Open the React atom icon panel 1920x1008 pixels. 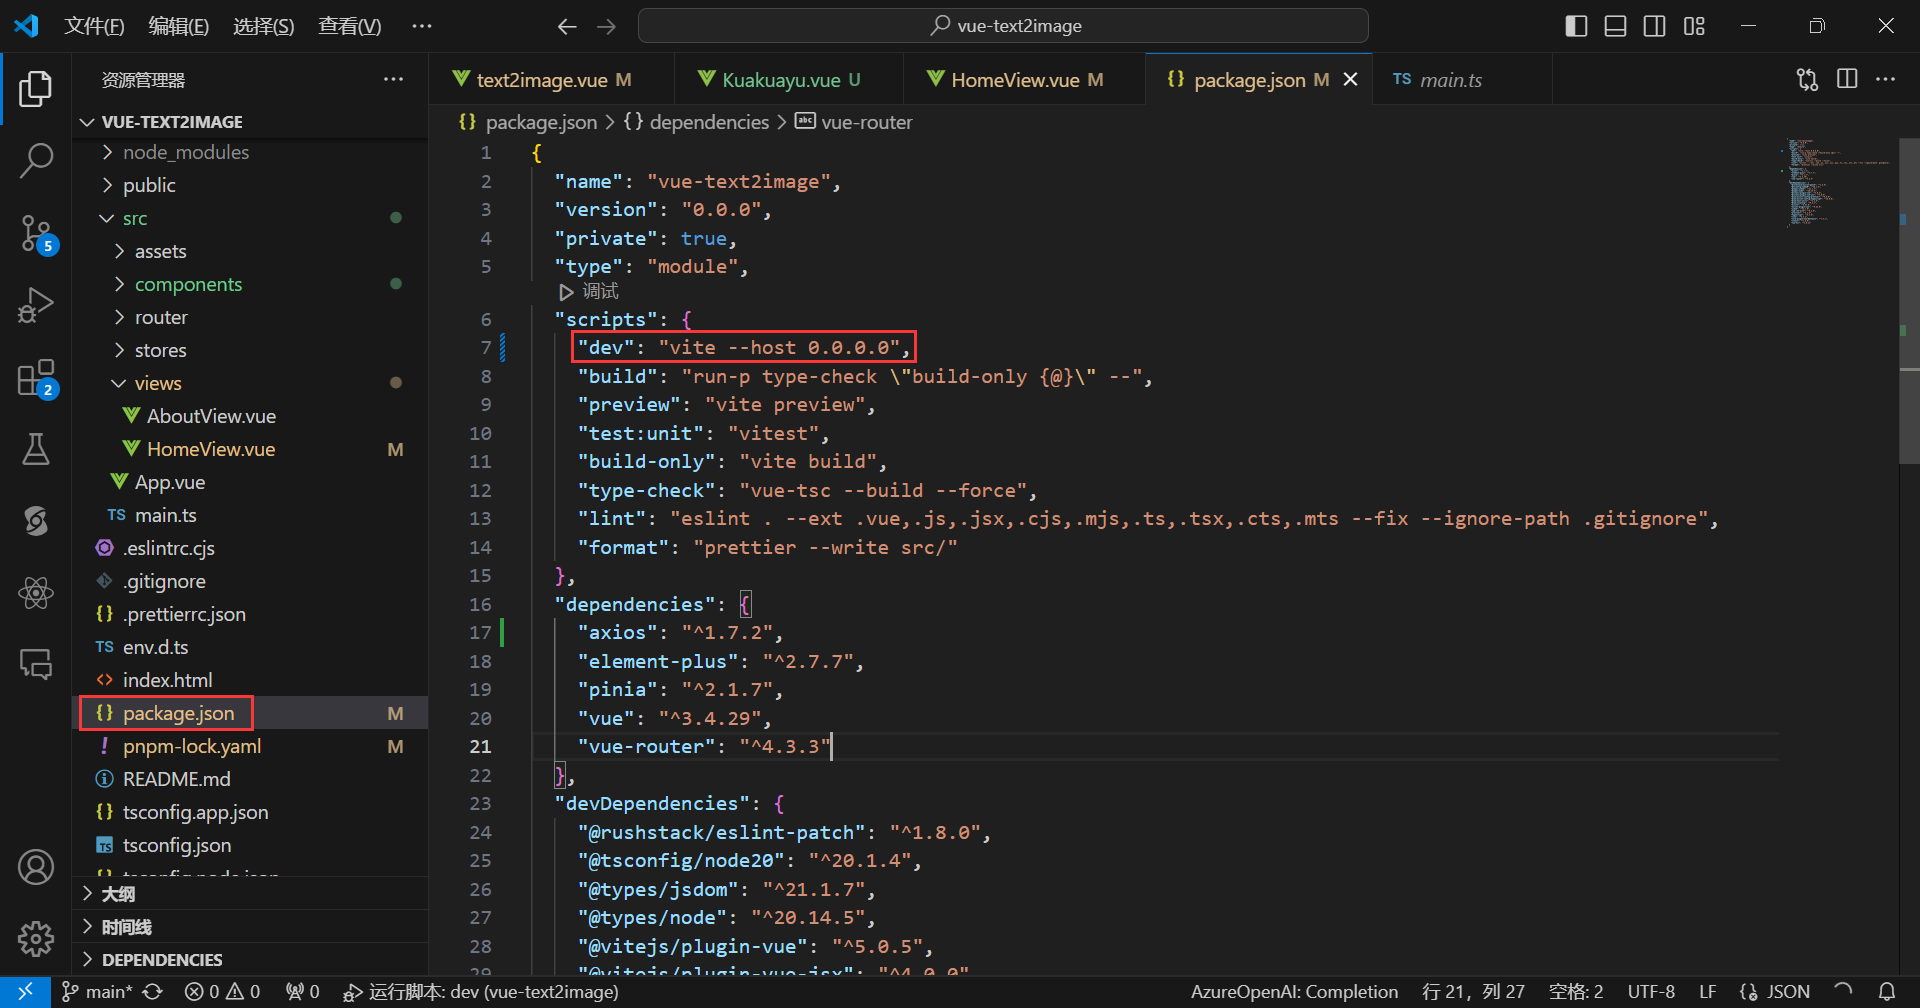(36, 593)
